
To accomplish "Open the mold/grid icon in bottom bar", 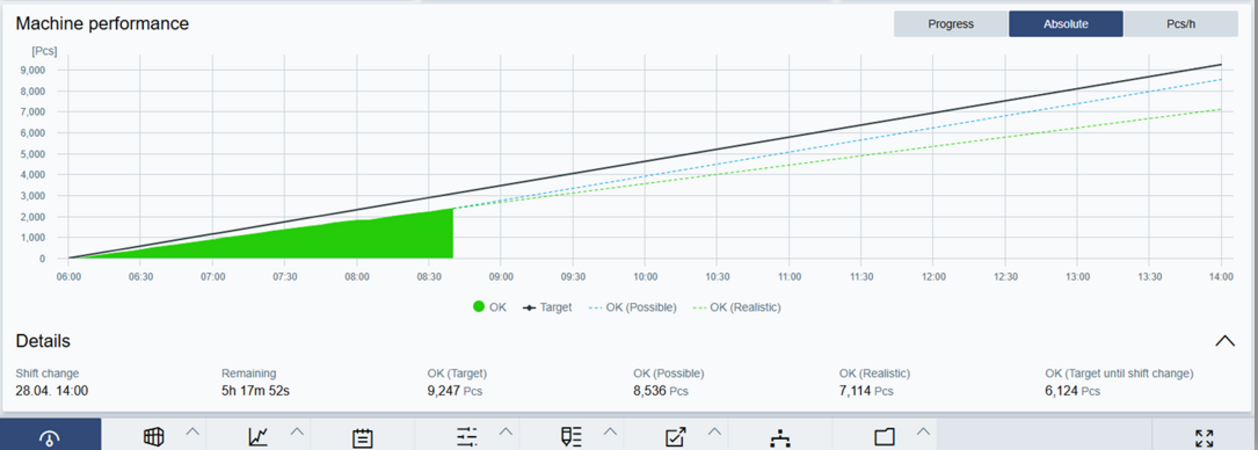I will pos(153,437).
